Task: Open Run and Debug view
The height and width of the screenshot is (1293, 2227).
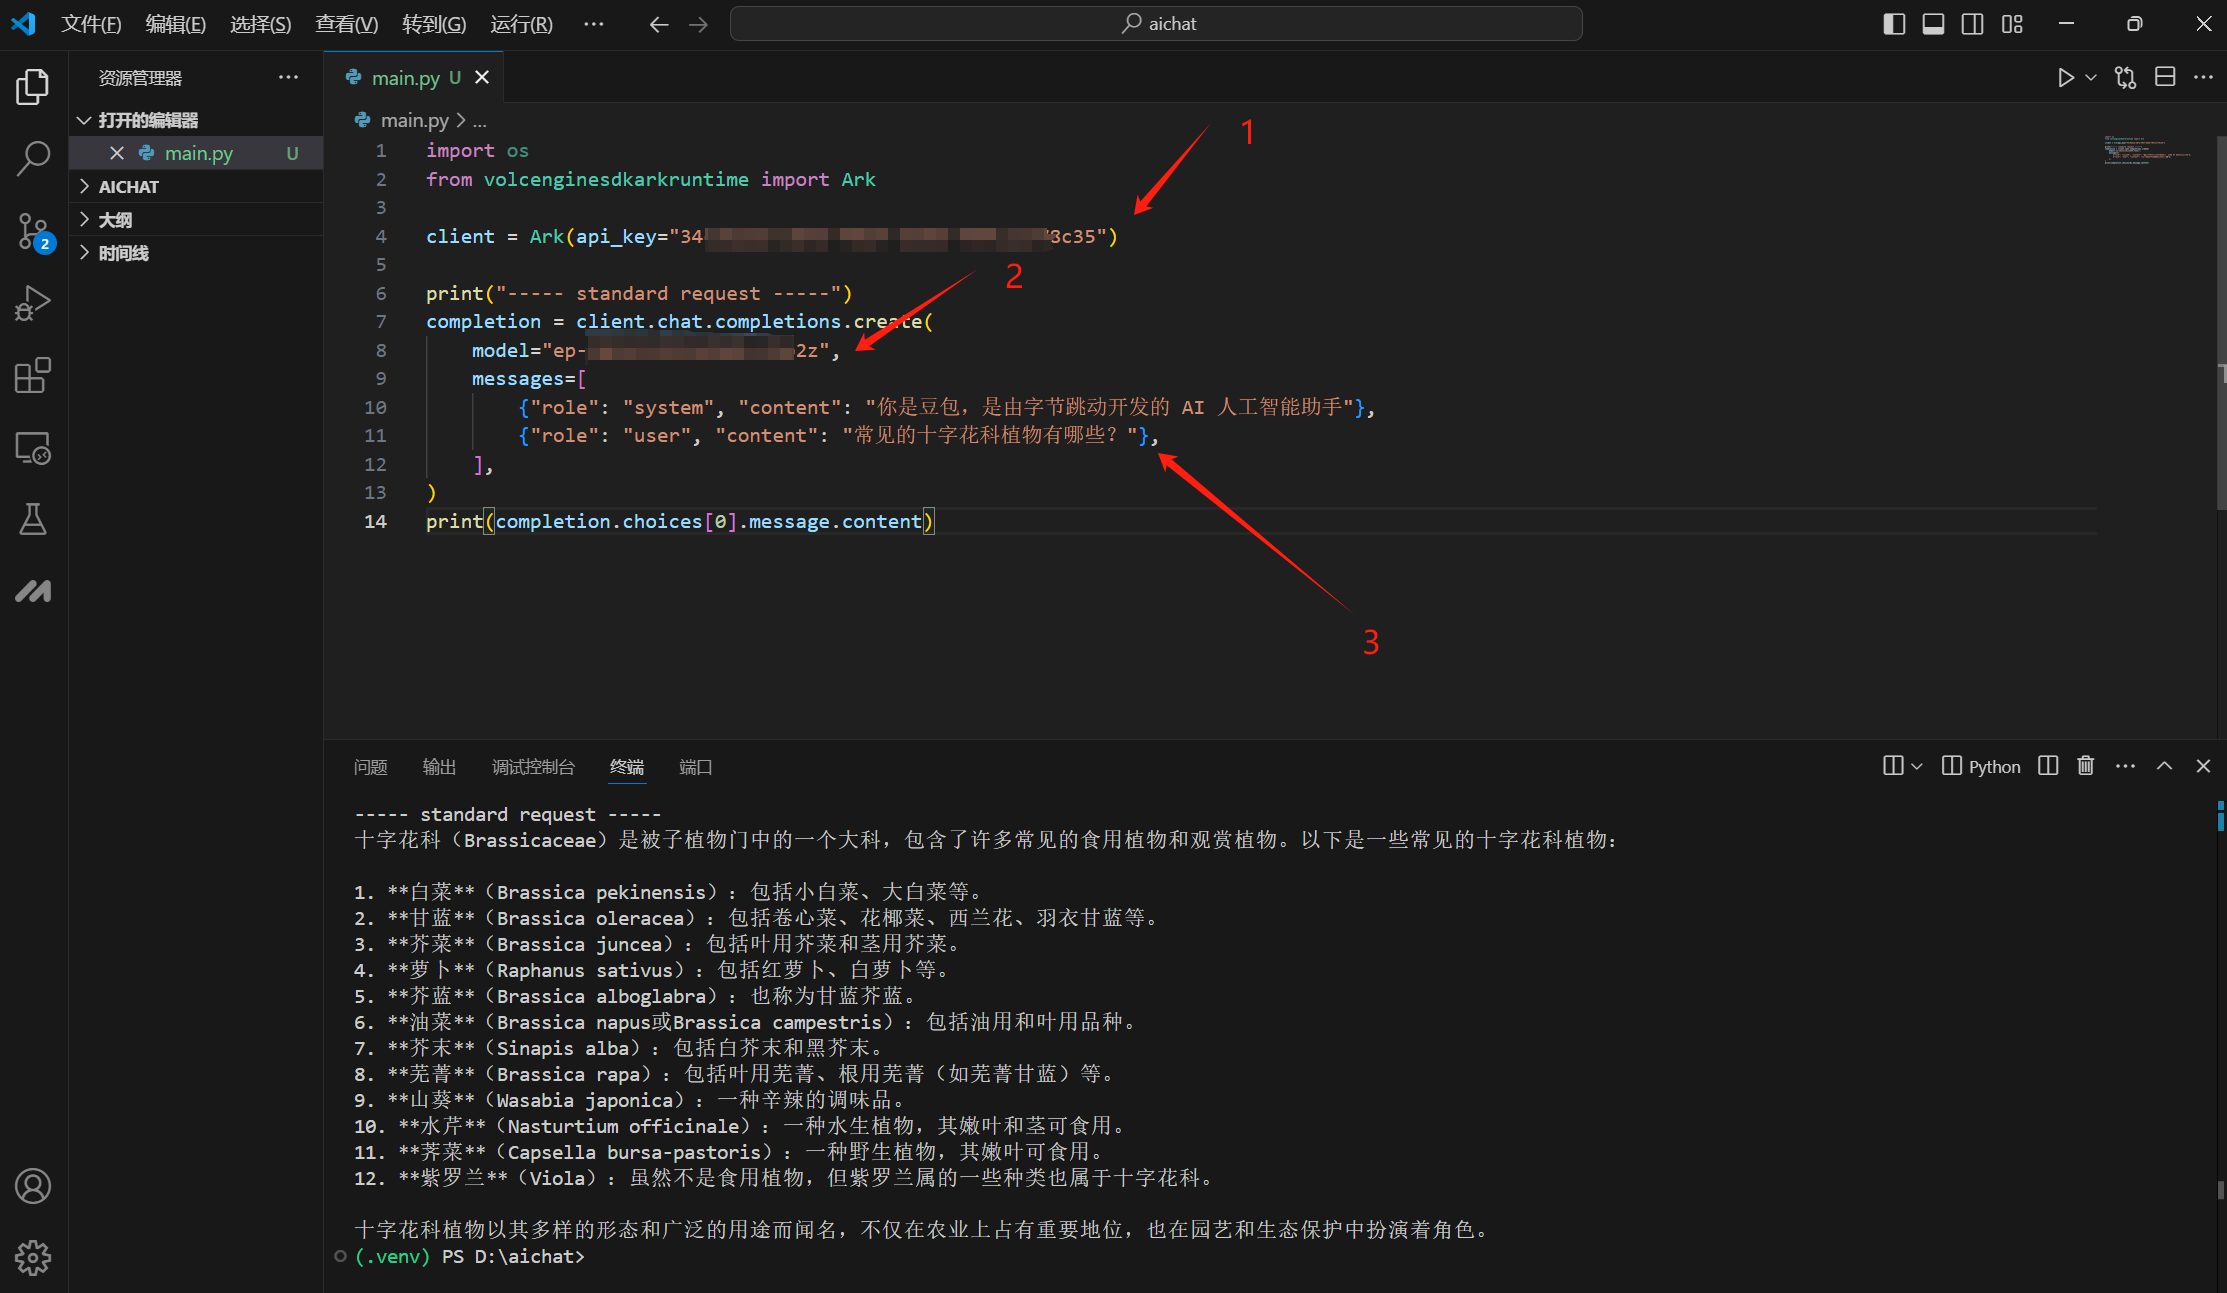Action: (33, 303)
